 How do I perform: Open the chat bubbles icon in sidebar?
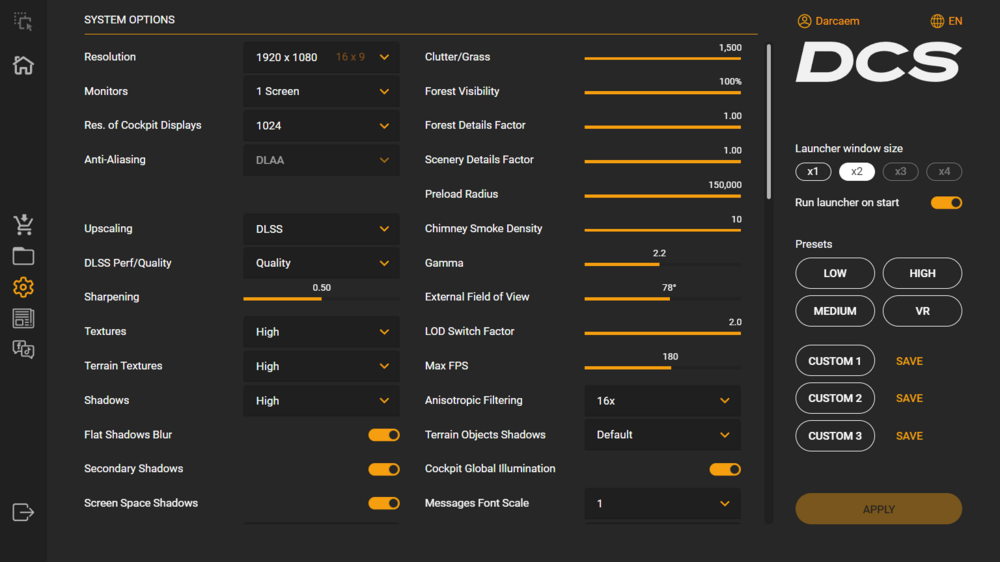[23, 349]
